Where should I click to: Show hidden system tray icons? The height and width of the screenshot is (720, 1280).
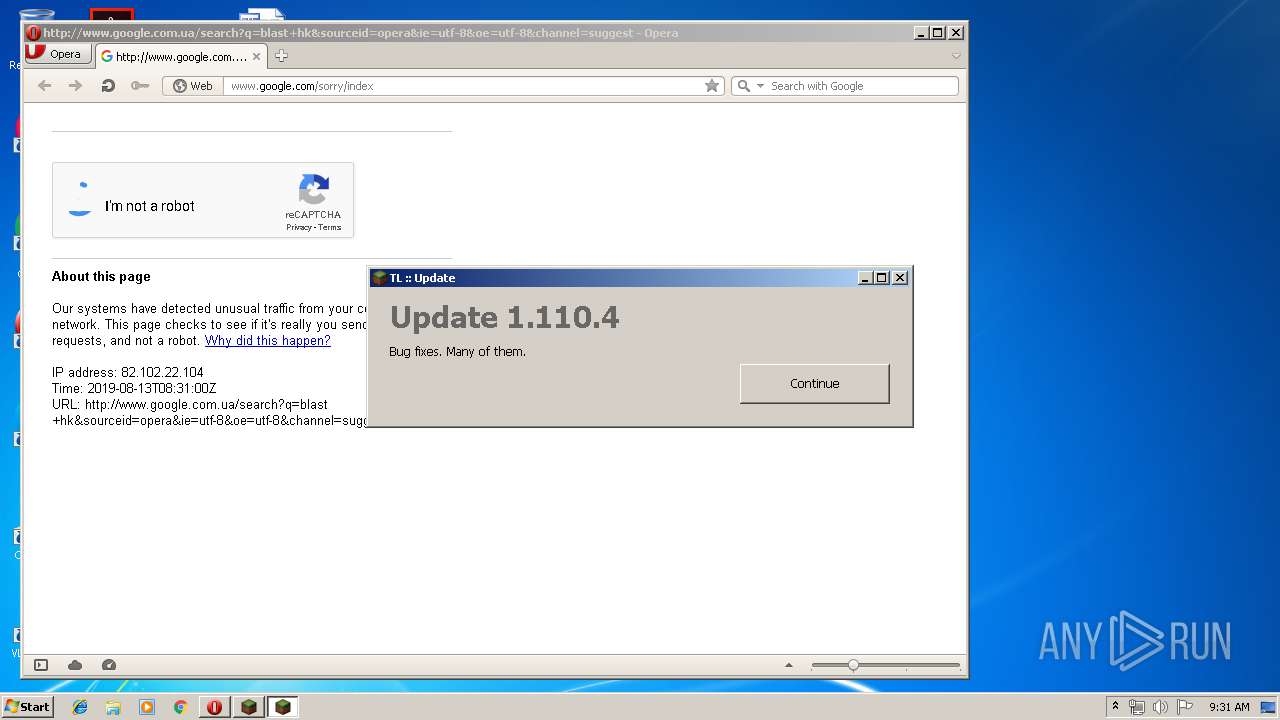pyautogui.click(x=1115, y=707)
